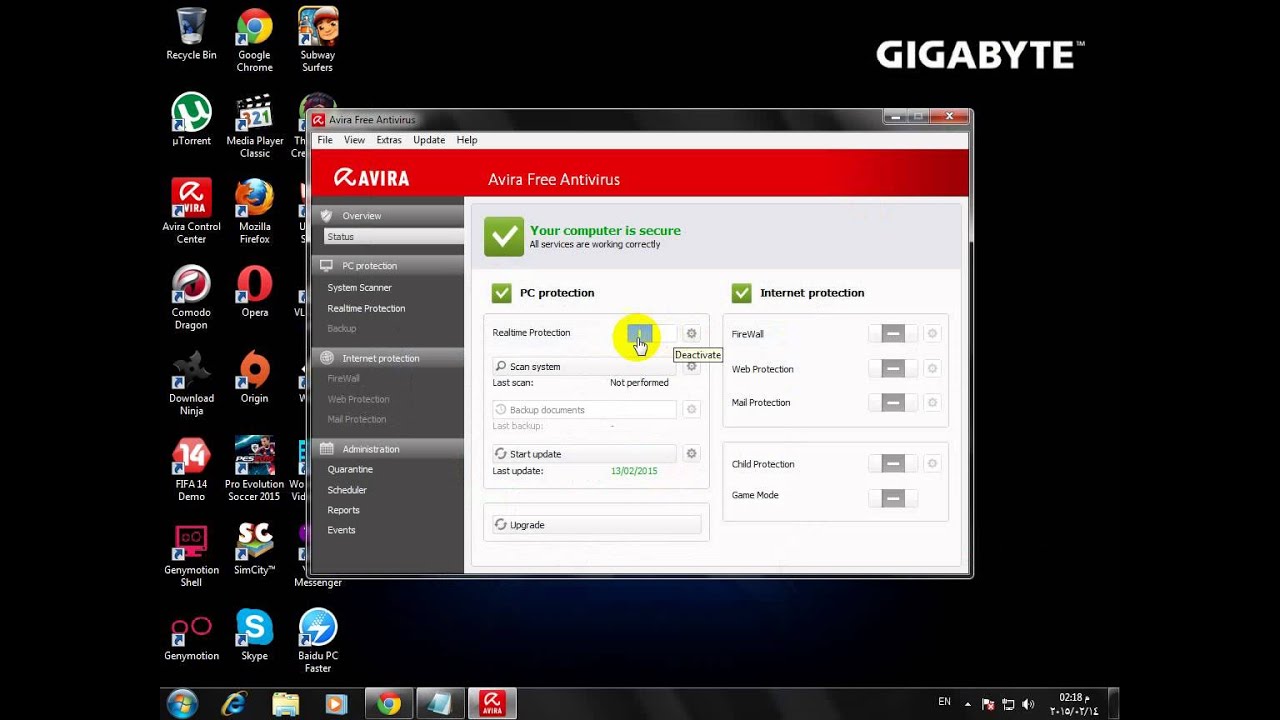The height and width of the screenshot is (720, 1280).
Task: Open FireWall settings gear
Action: (932, 334)
